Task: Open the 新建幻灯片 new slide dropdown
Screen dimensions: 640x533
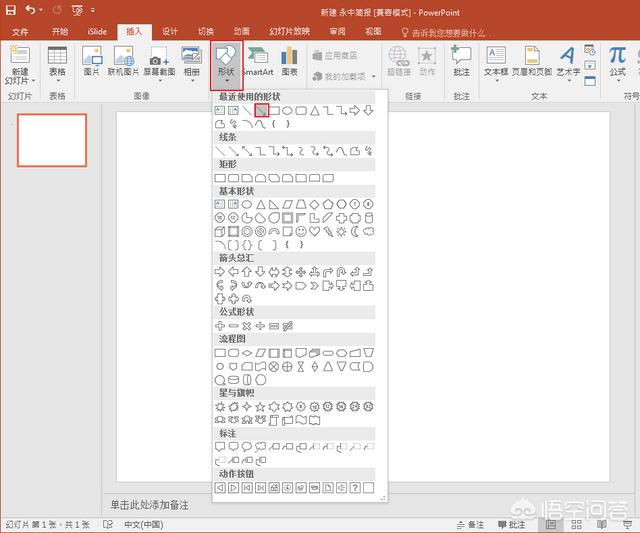Action: click(20, 78)
